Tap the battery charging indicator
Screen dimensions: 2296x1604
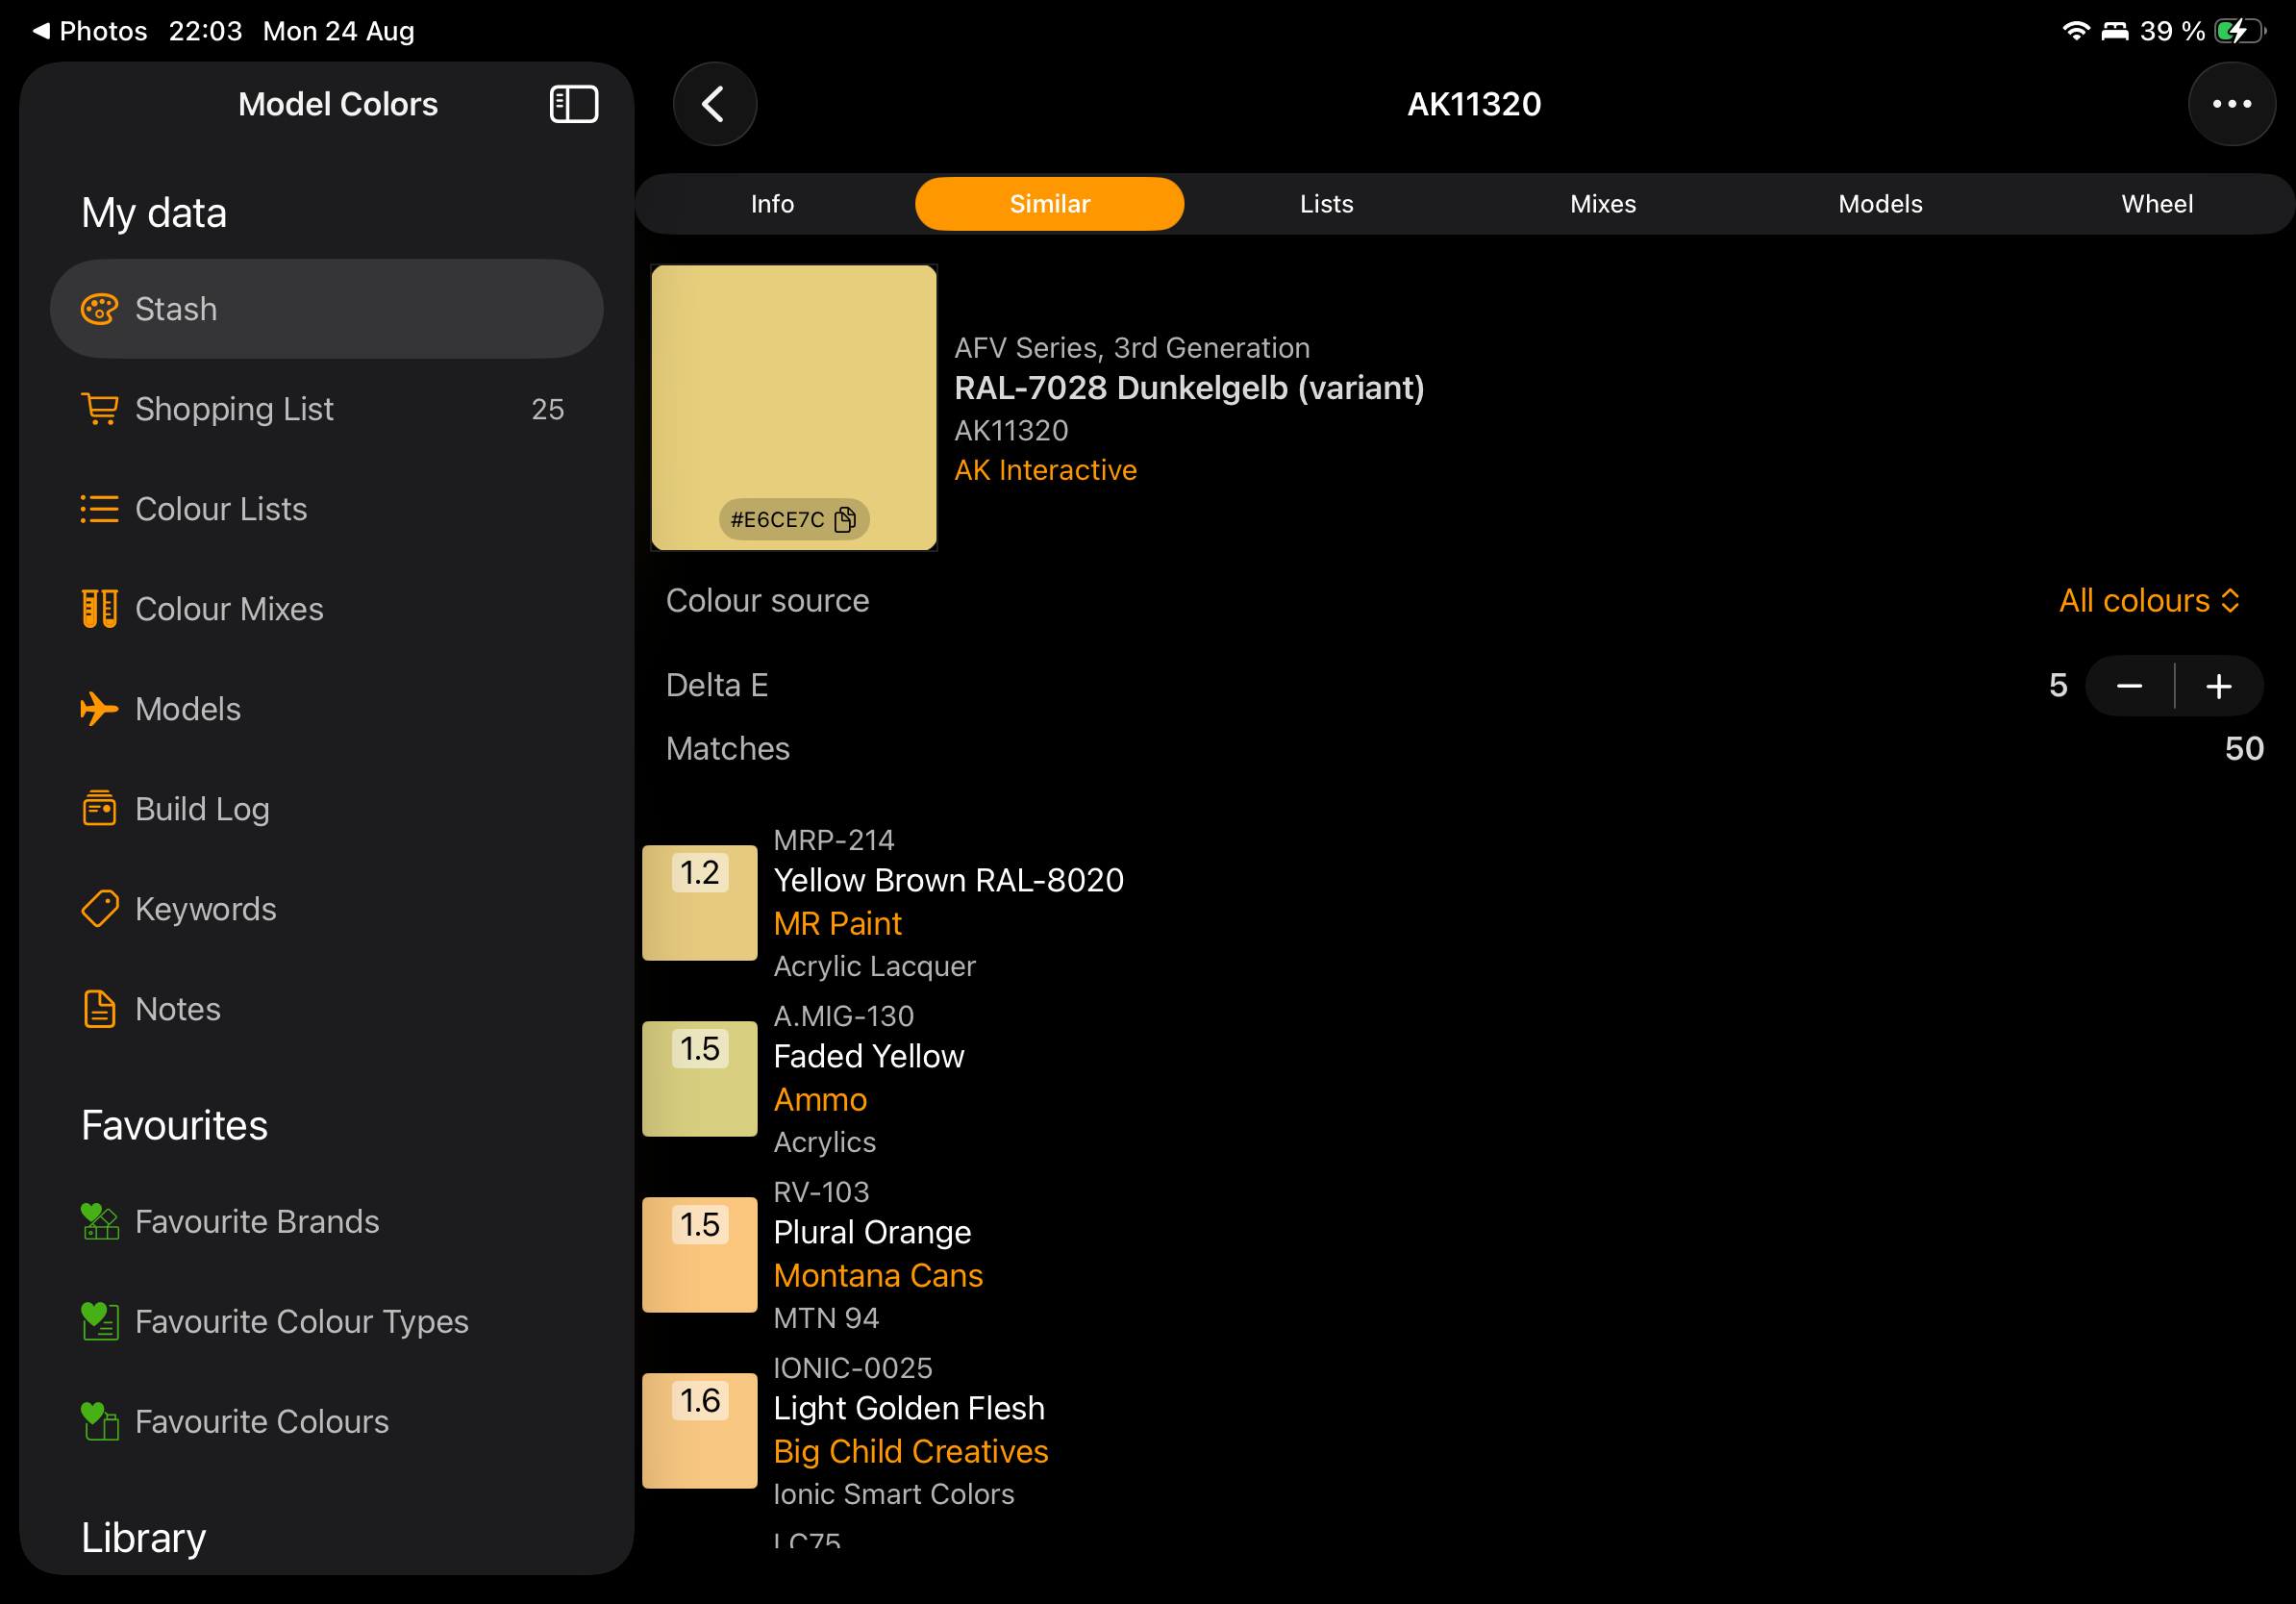(x=2240, y=31)
